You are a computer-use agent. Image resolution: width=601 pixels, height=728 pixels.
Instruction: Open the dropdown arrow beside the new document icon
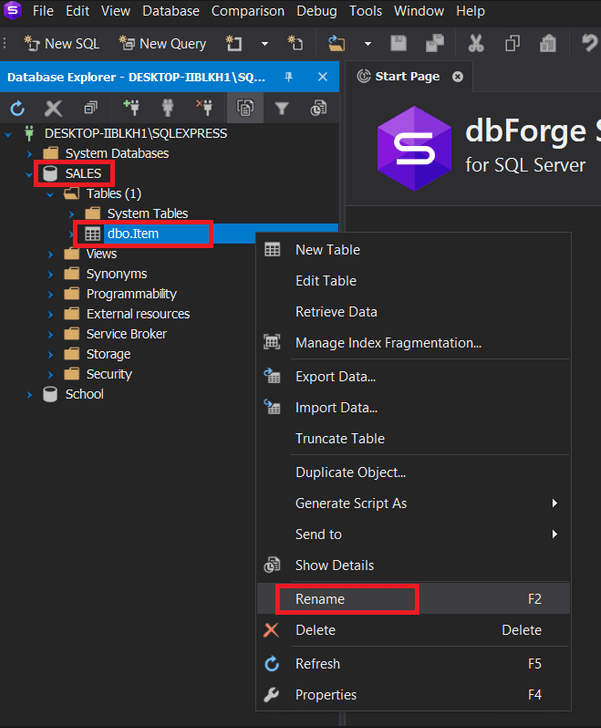(265, 44)
